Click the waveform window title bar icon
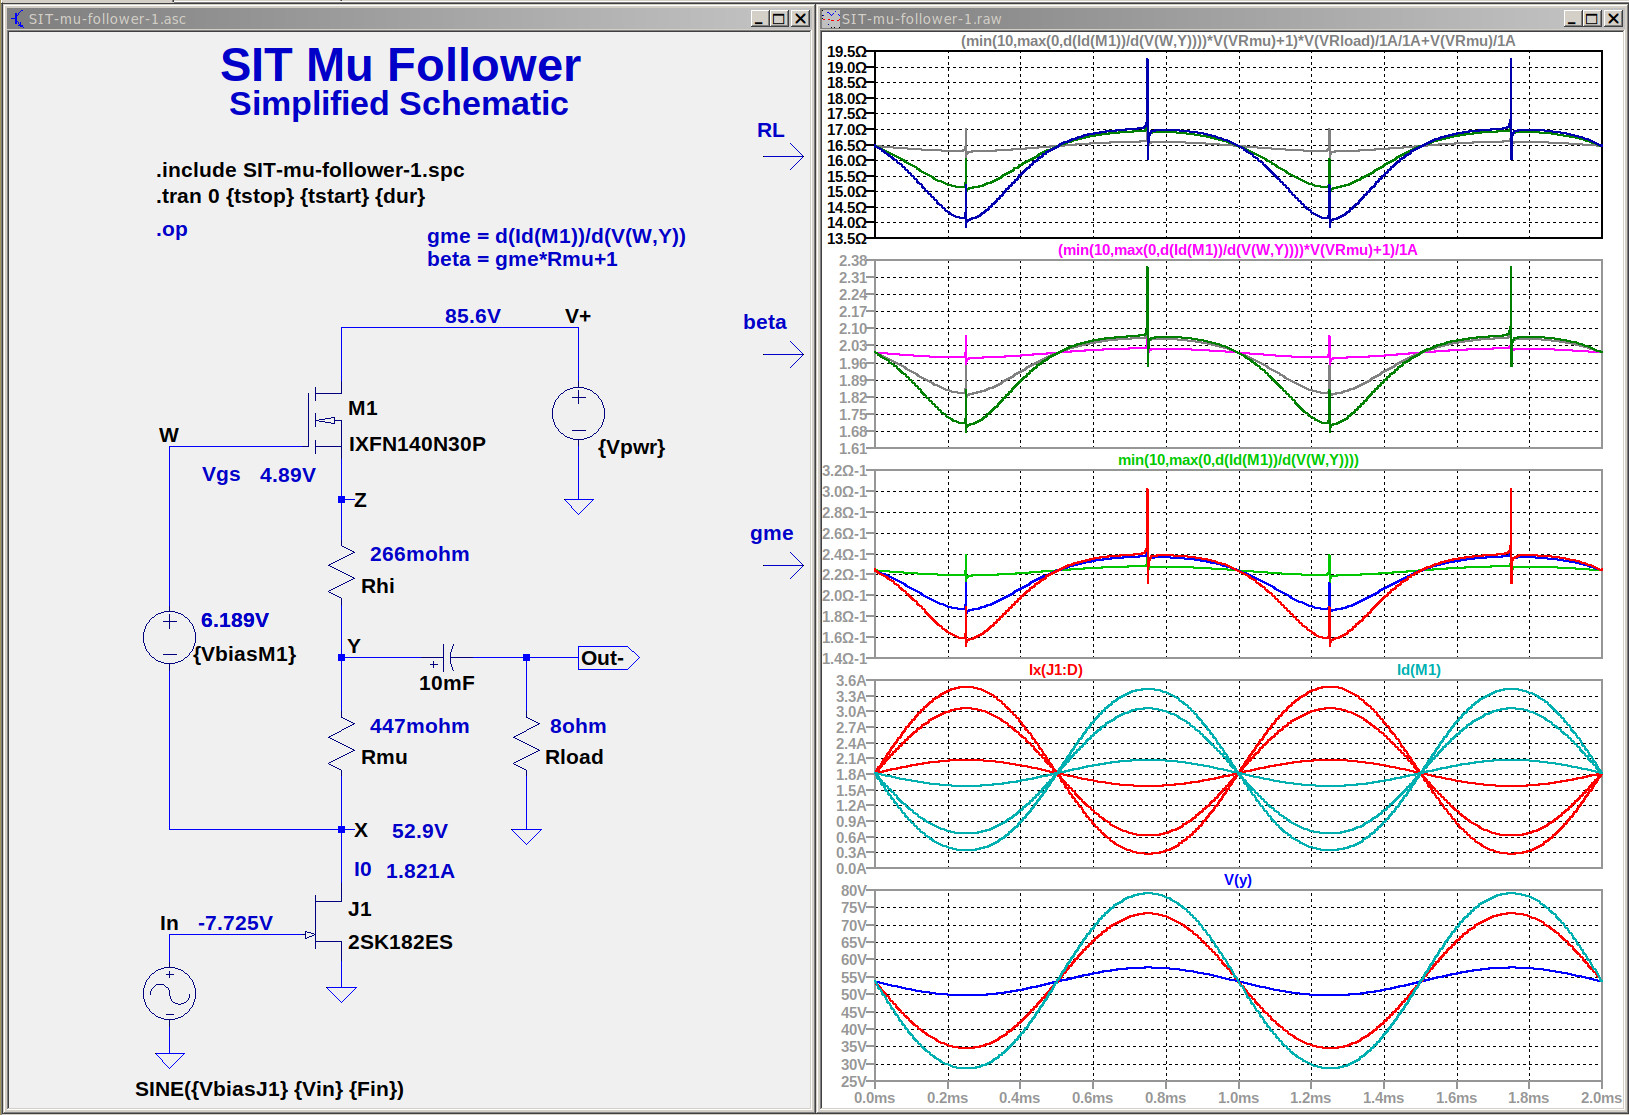The image size is (1629, 1115). pos(831,18)
